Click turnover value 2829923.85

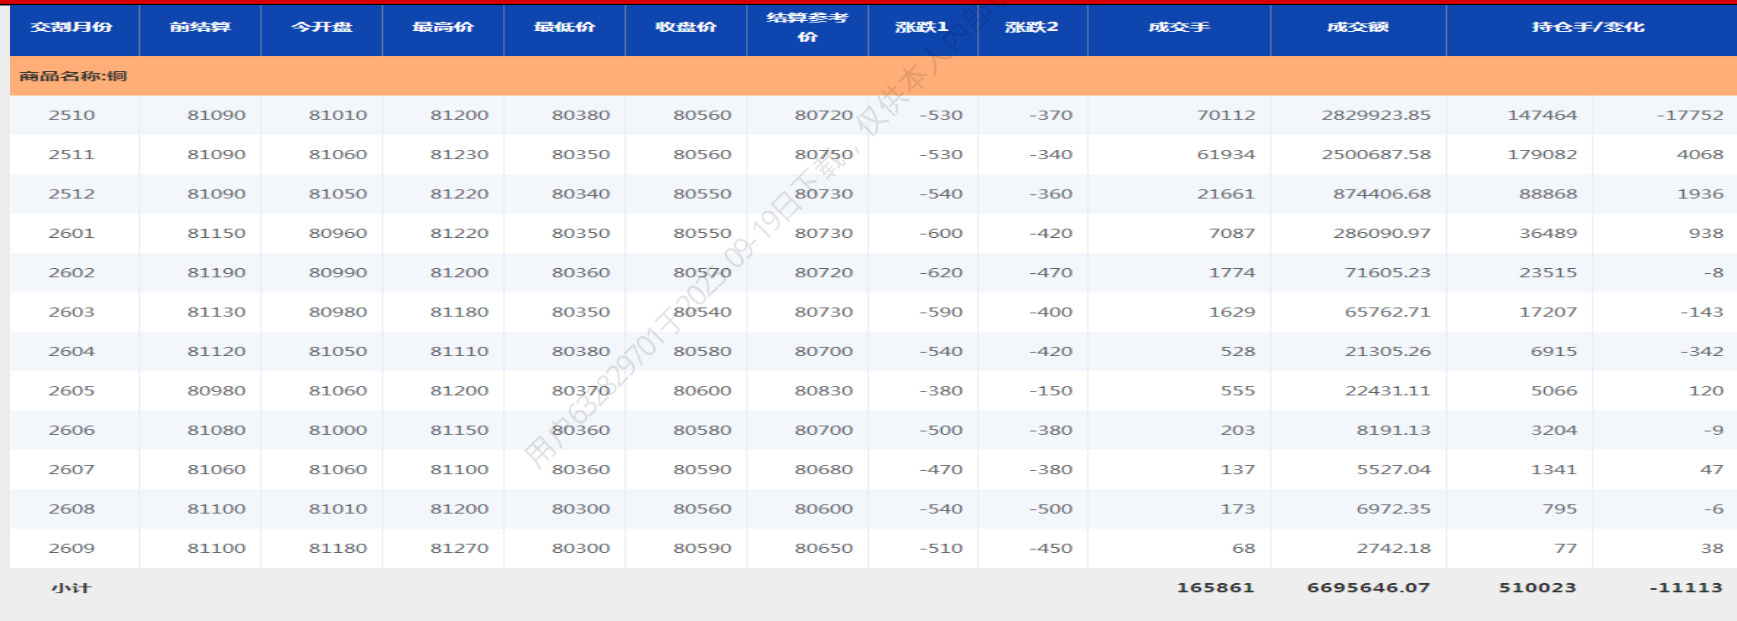click(1376, 115)
